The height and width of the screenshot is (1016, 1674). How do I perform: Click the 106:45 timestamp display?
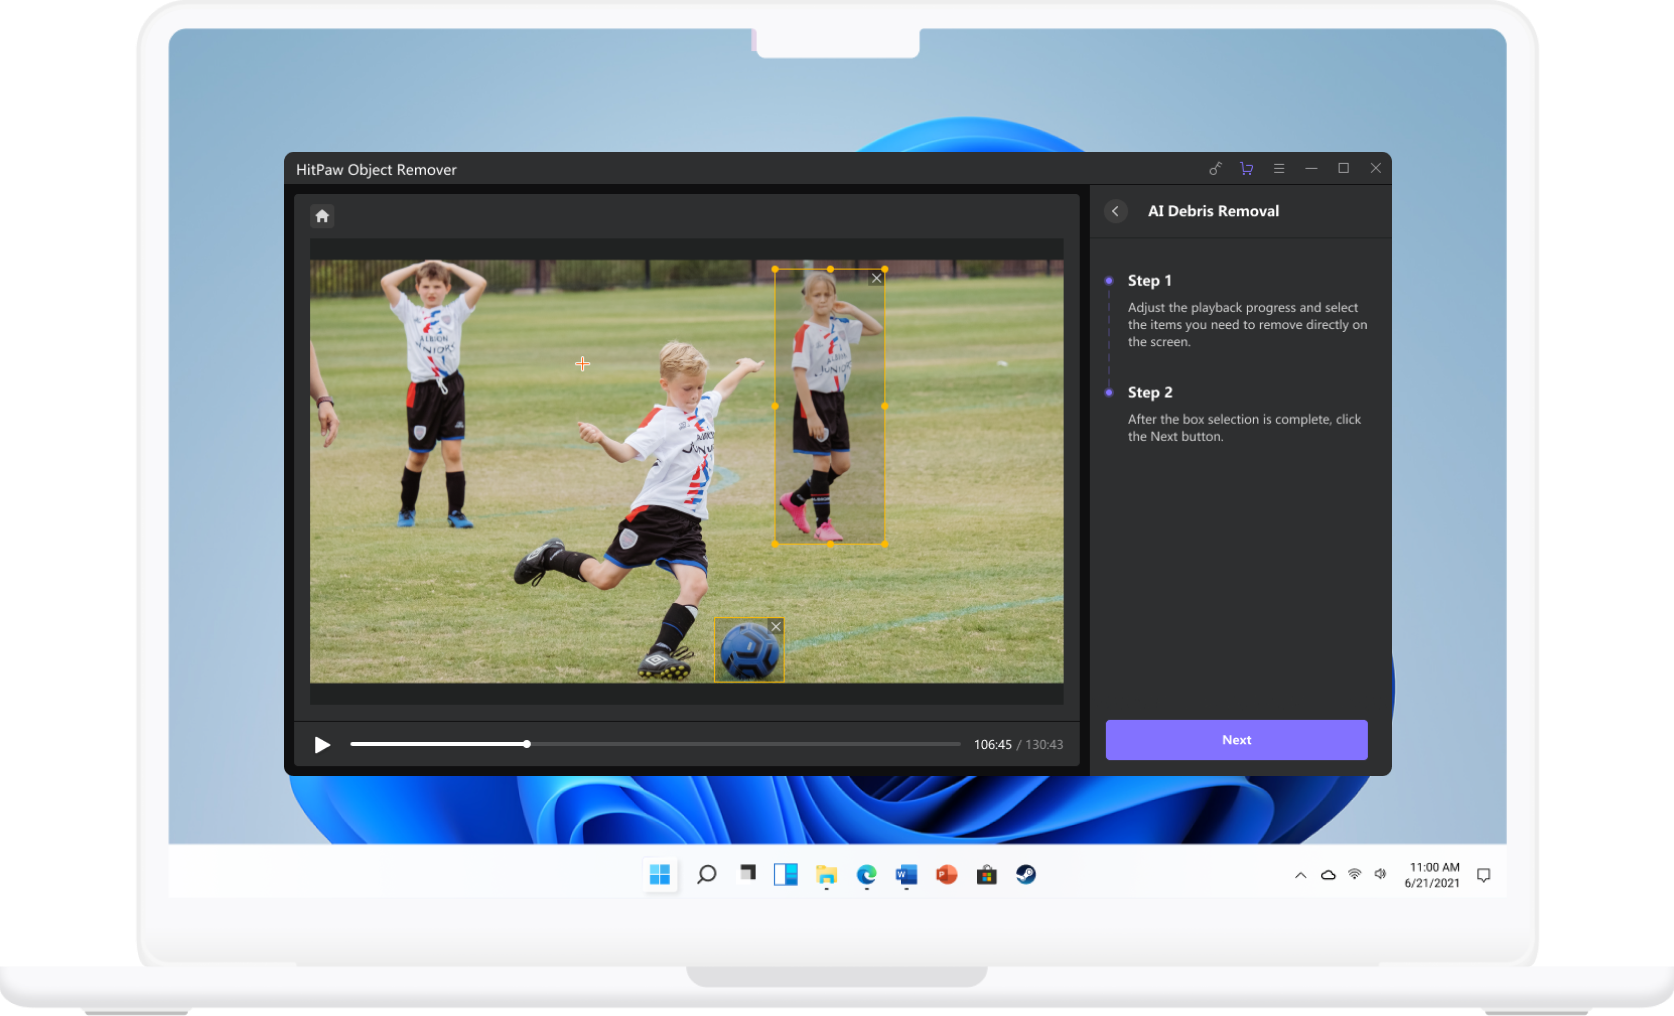(x=991, y=744)
